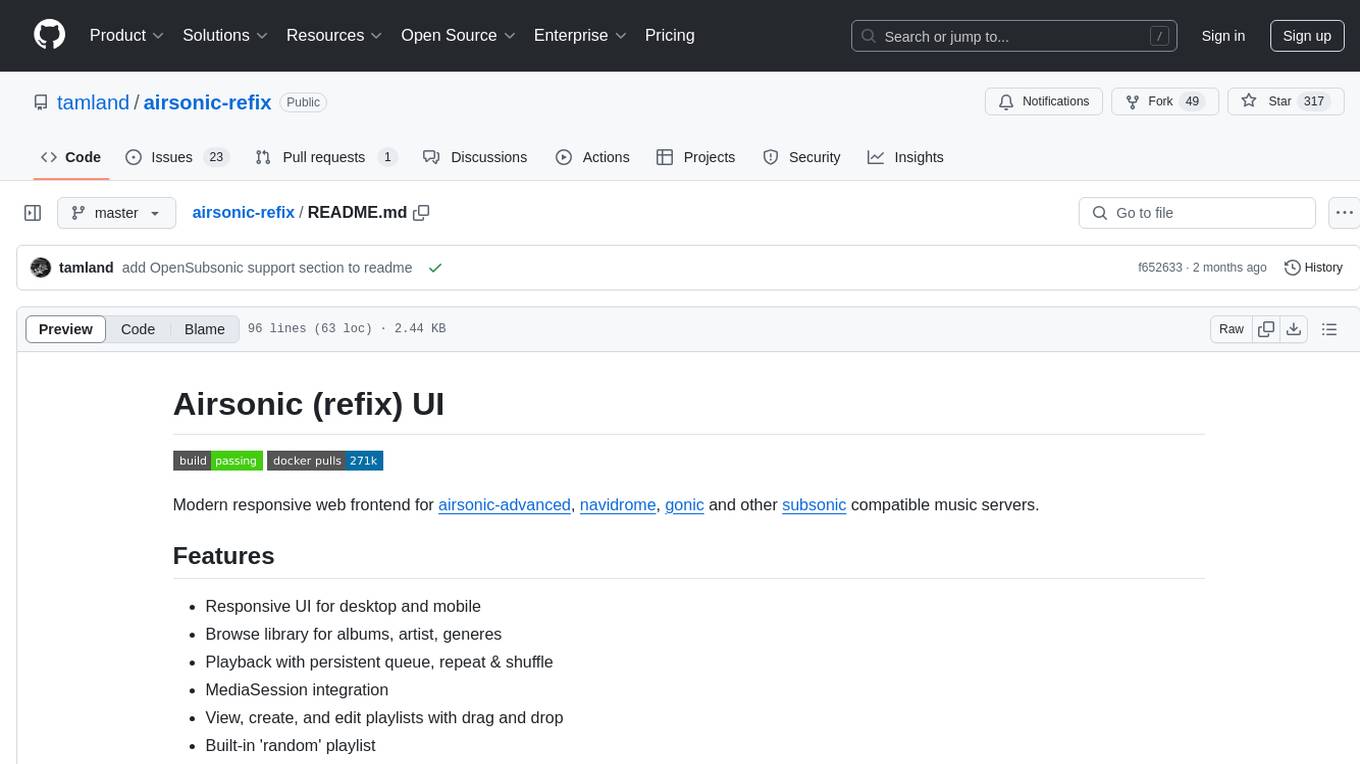The image size is (1360, 764).
Task: Copy the README.md file path
Action: (421, 213)
